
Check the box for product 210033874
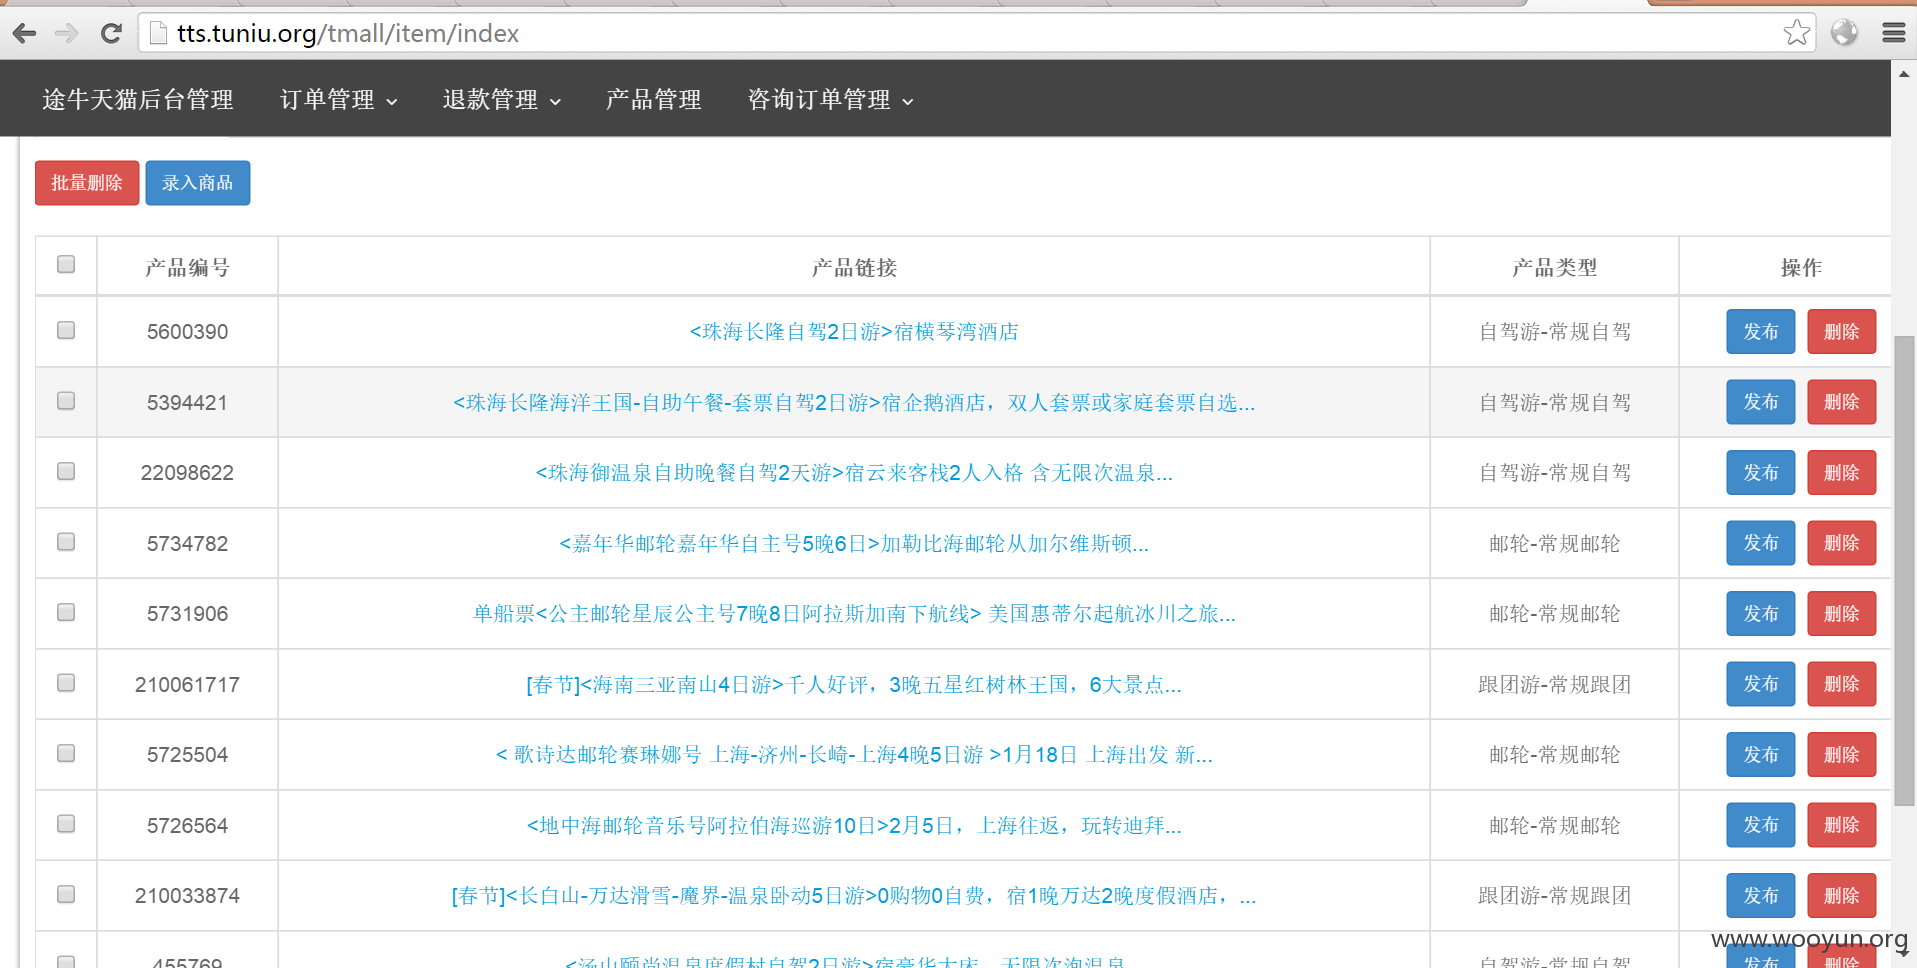pos(66,894)
